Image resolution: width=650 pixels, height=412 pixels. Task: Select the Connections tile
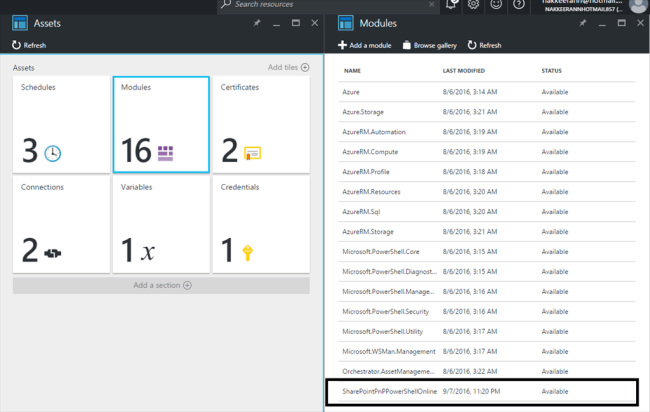[61, 224]
